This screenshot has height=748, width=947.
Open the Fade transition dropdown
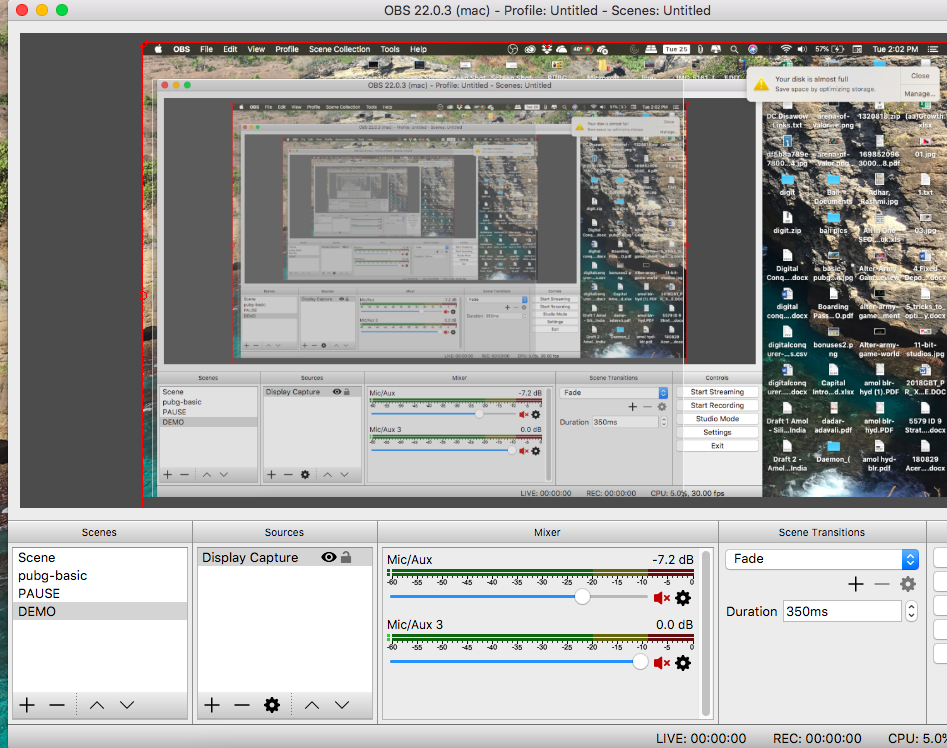pos(822,559)
